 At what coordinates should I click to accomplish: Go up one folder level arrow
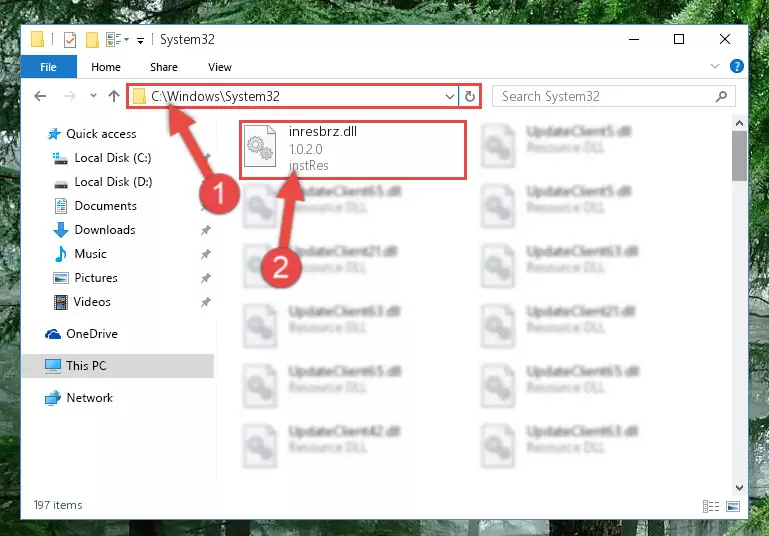pos(114,96)
